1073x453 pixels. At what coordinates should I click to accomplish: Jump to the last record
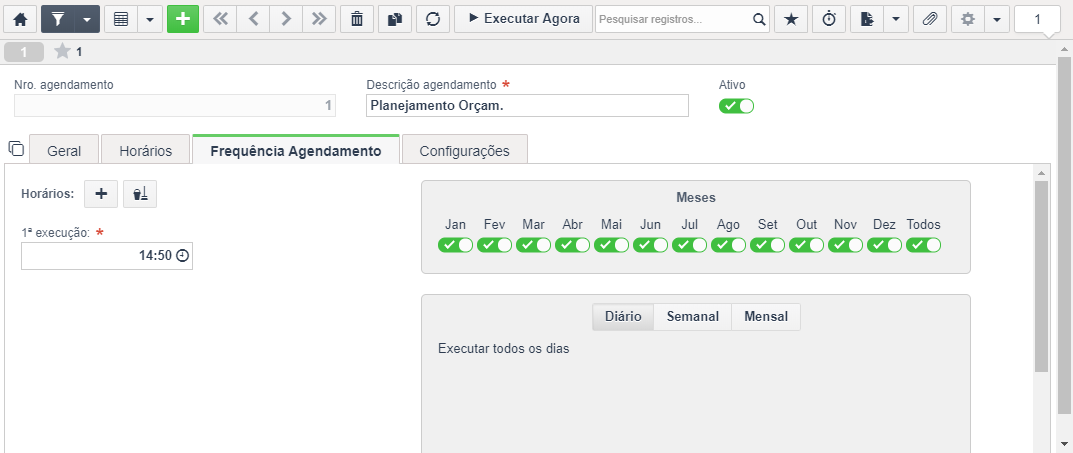(x=318, y=19)
